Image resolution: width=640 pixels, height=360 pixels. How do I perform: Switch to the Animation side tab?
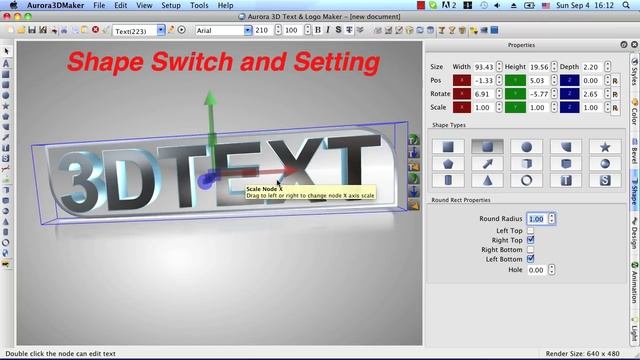tap(635, 282)
